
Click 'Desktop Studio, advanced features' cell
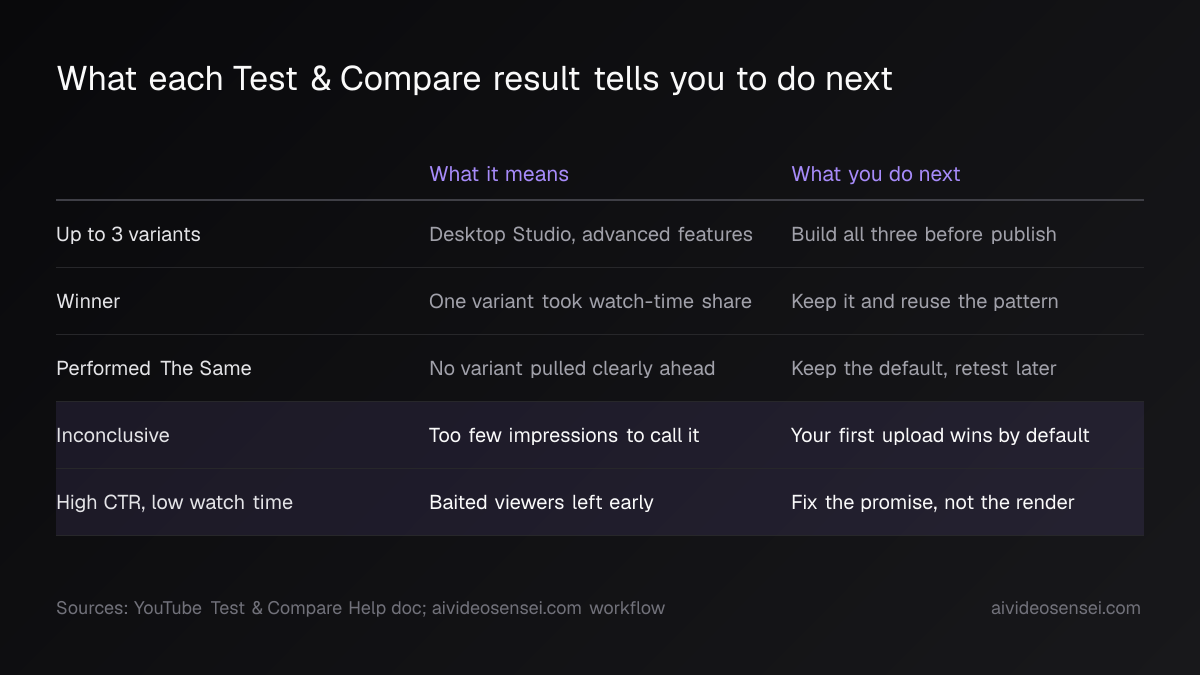(x=591, y=234)
